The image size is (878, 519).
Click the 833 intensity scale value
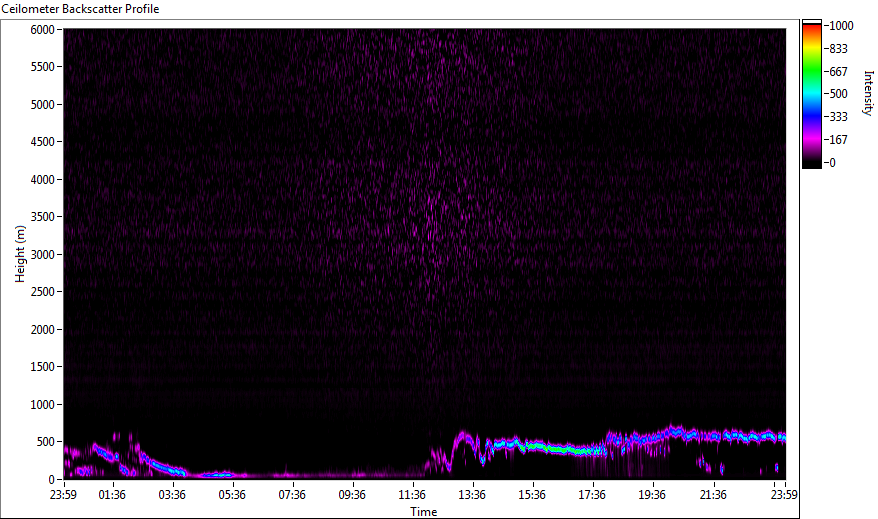coord(838,49)
